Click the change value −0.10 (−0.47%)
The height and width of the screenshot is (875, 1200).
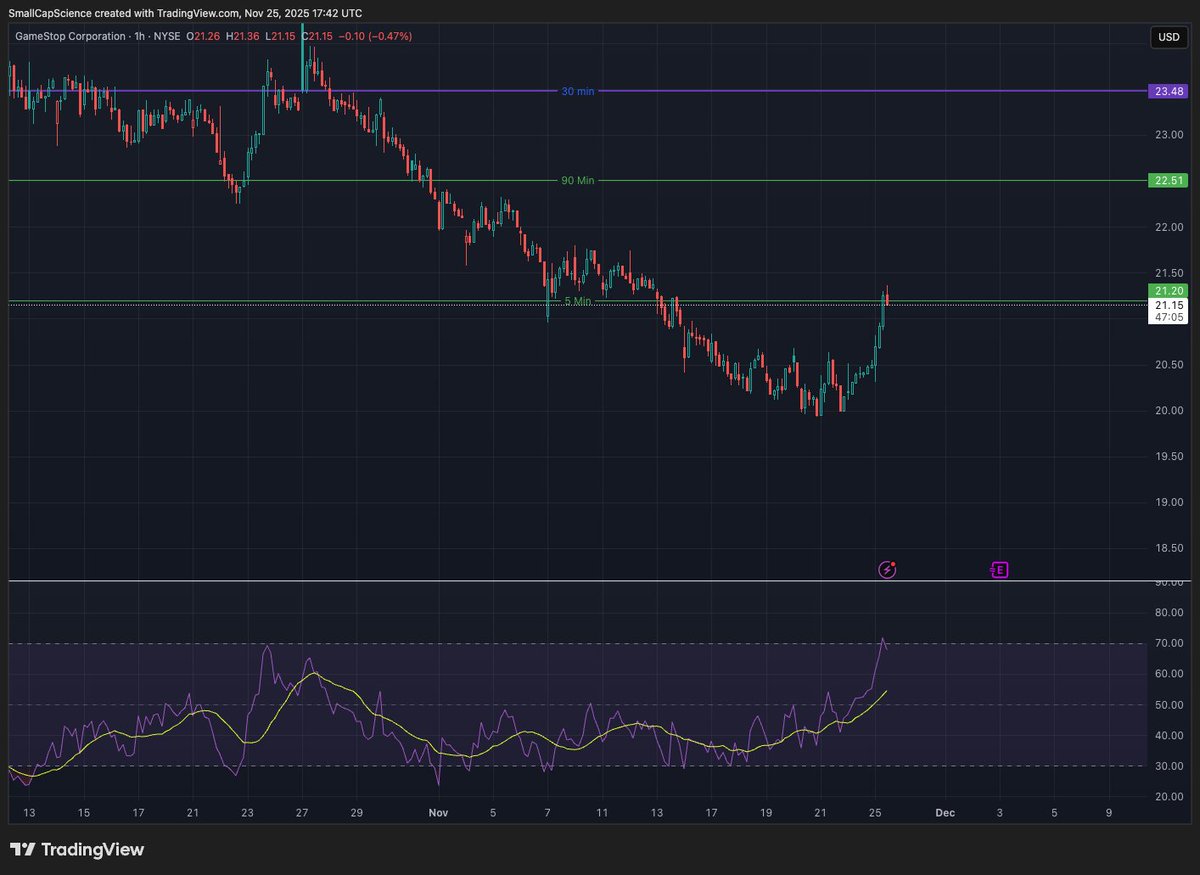pos(375,36)
